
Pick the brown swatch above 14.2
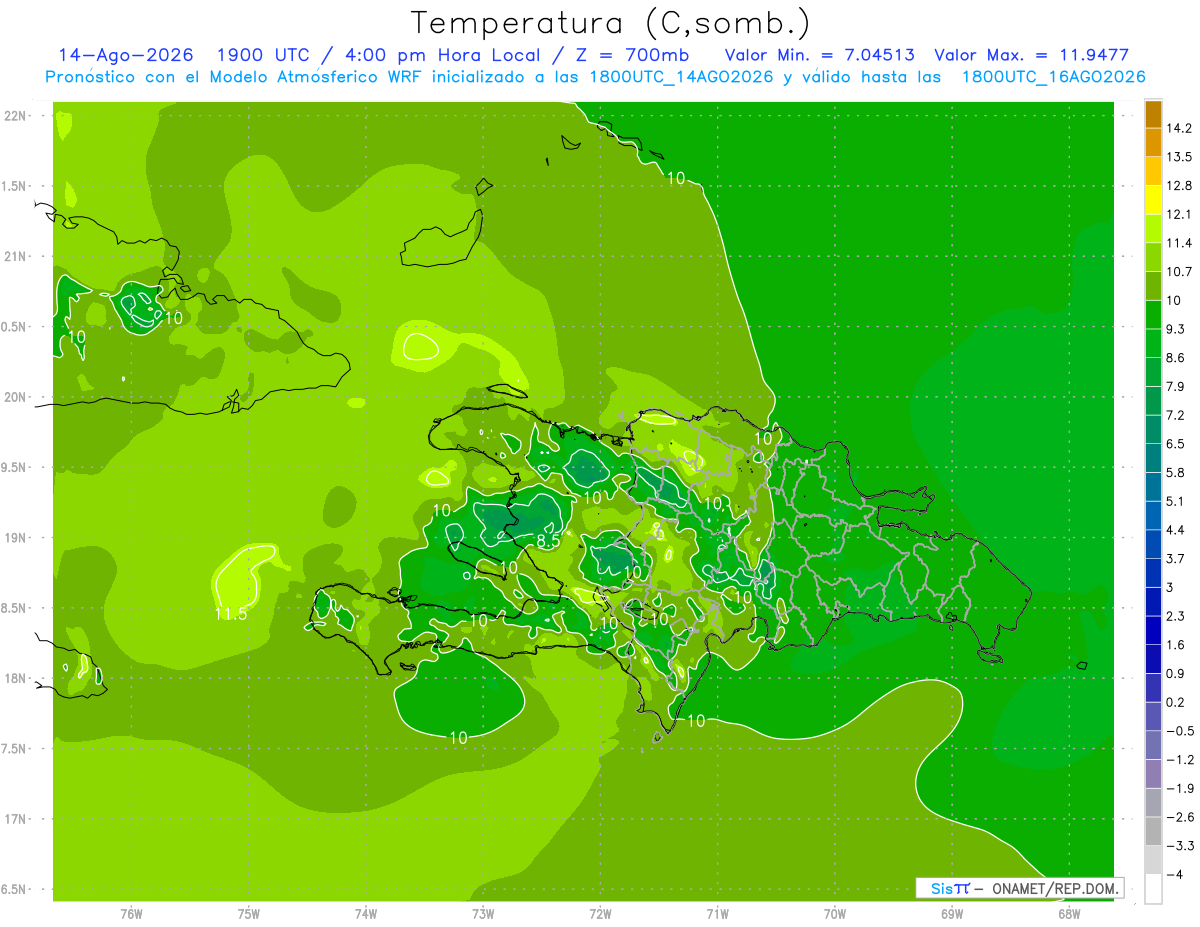(1153, 114)
